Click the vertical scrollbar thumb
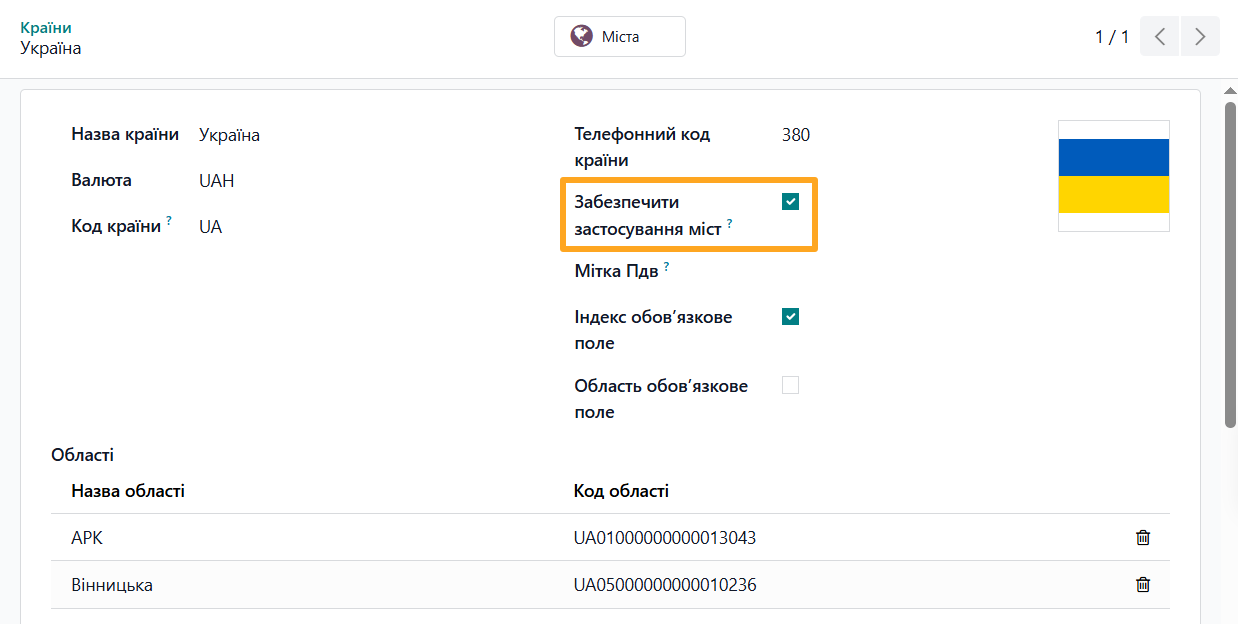Screen dimensions: 1238x624 1231,265
